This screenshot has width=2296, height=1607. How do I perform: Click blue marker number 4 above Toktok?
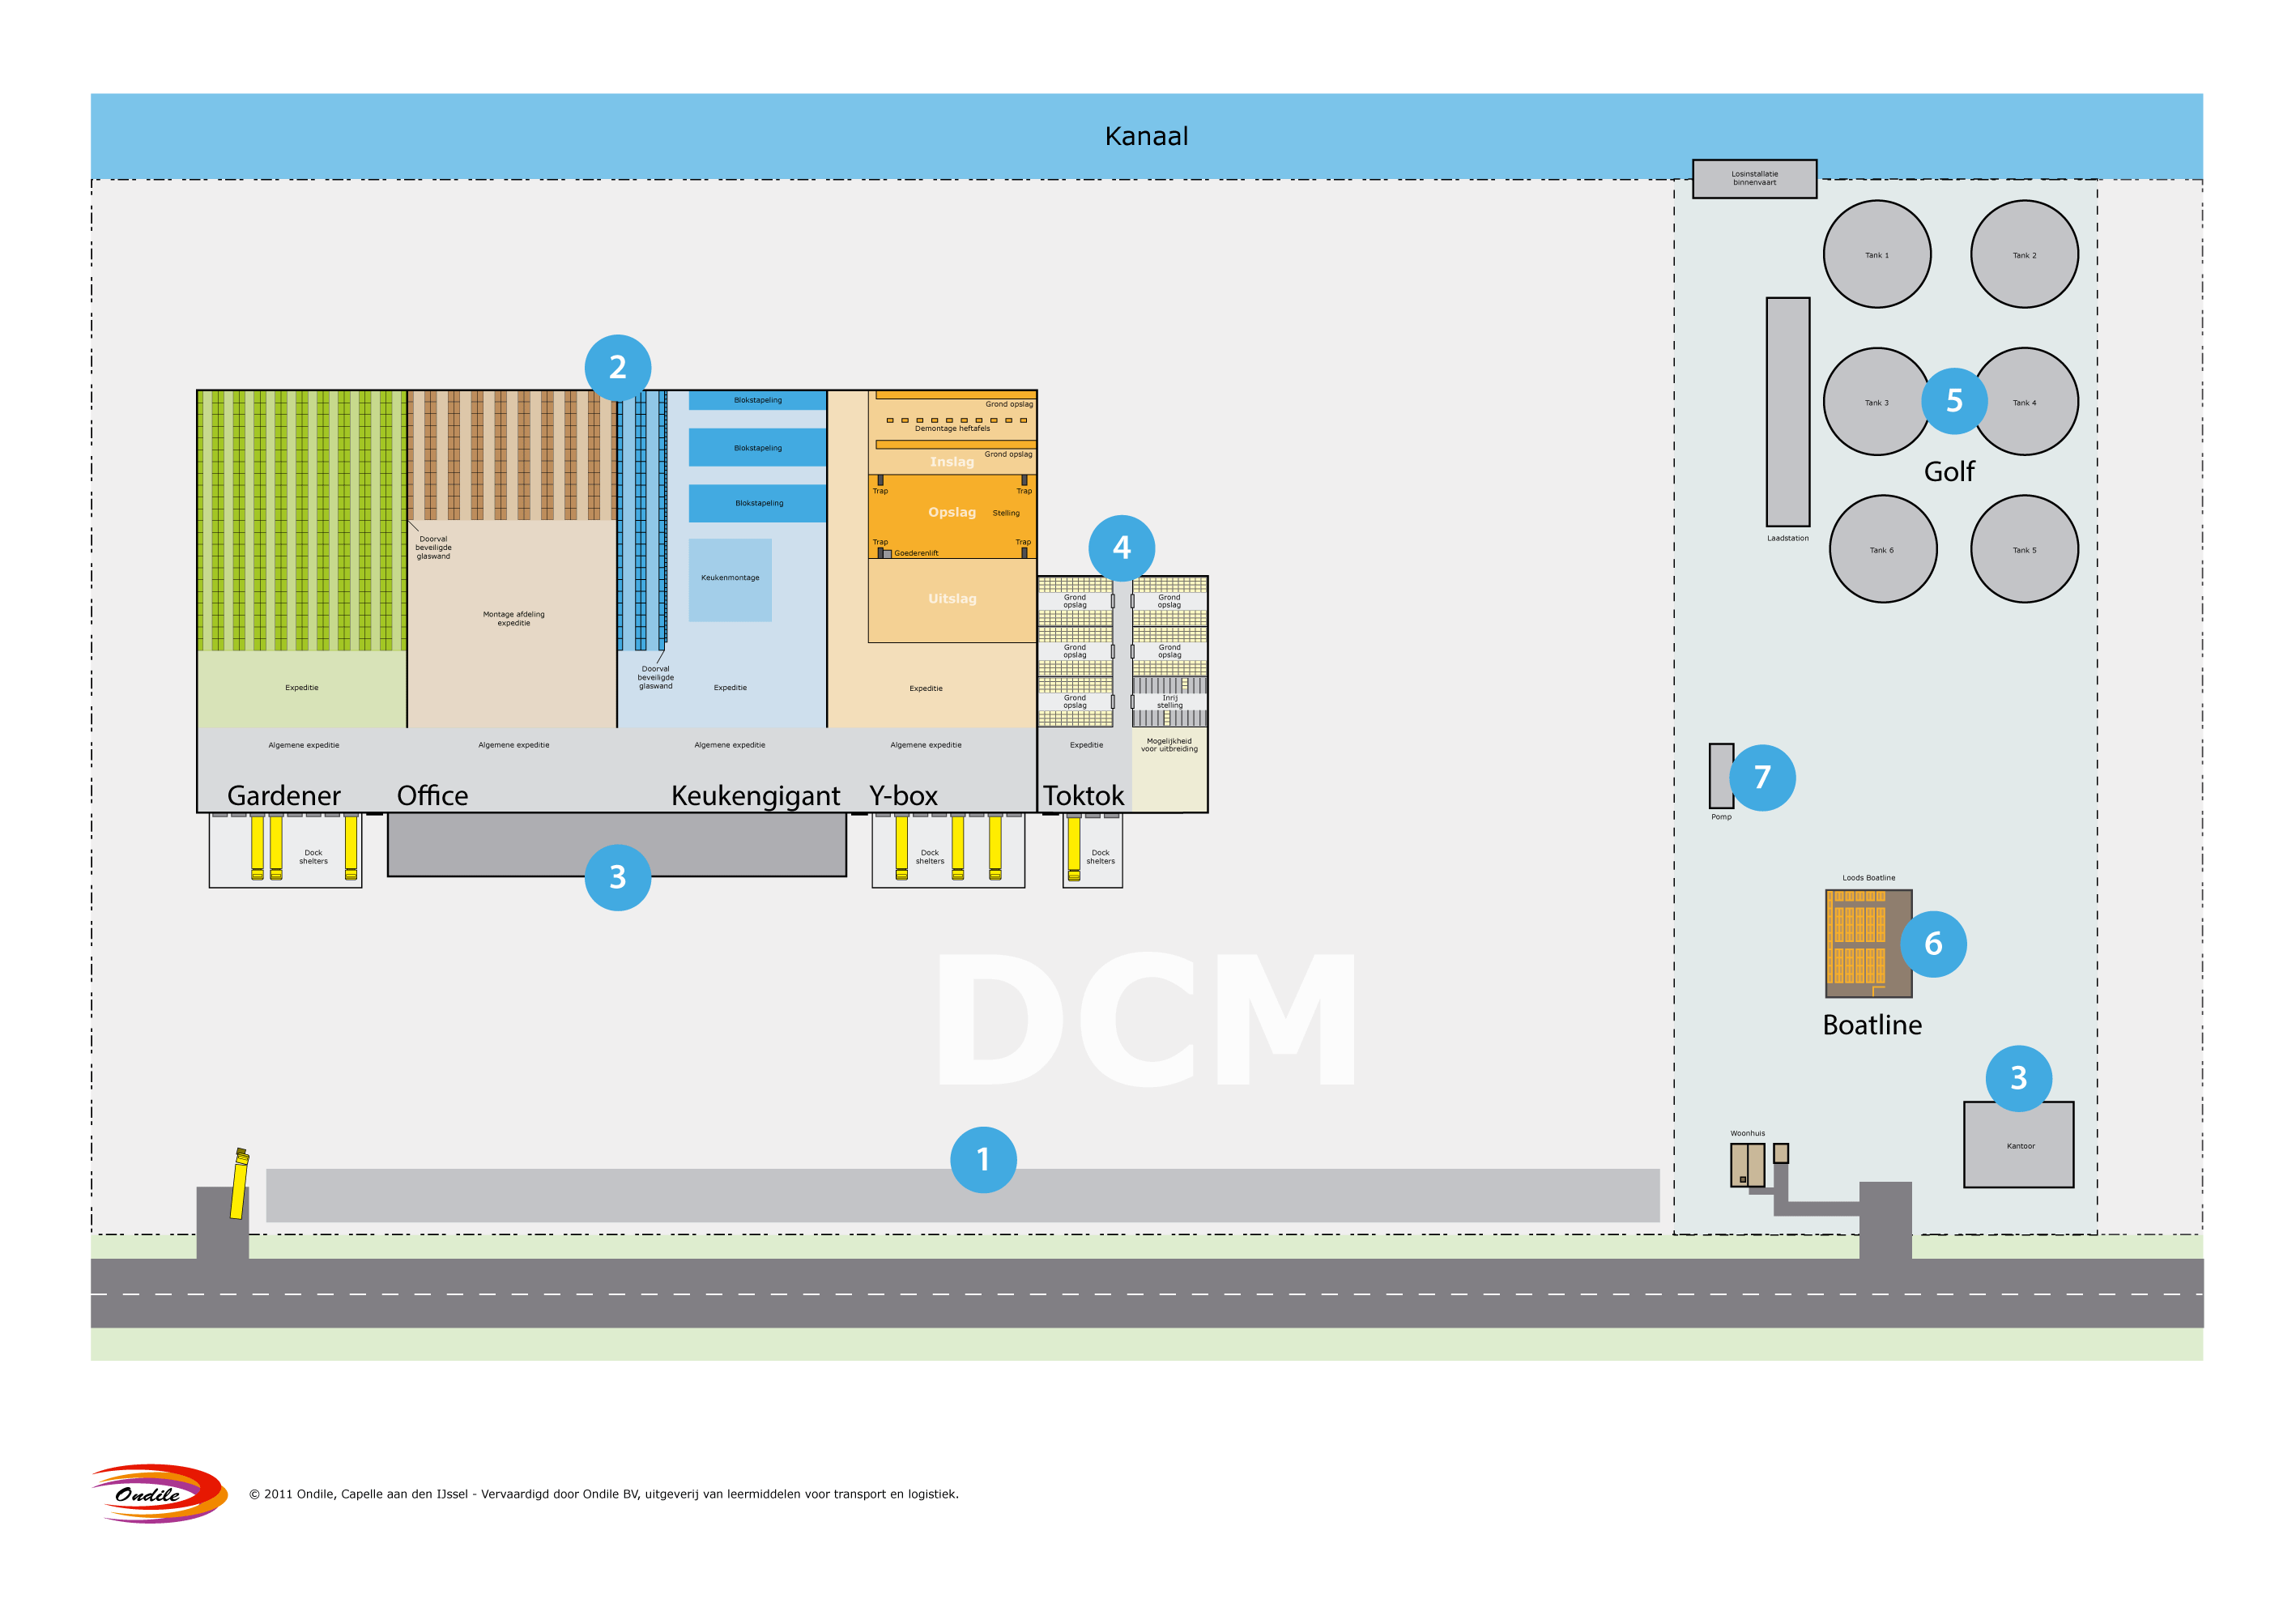click(1121, 547)
